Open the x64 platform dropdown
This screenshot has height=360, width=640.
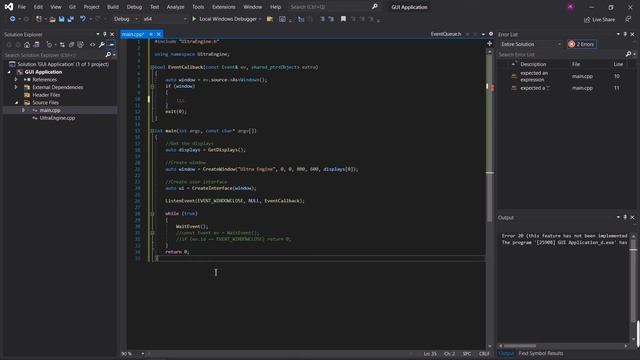click(x=165, y=19)
